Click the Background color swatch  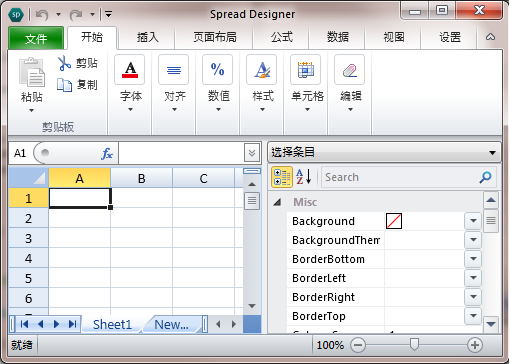(x=394, y=221)
